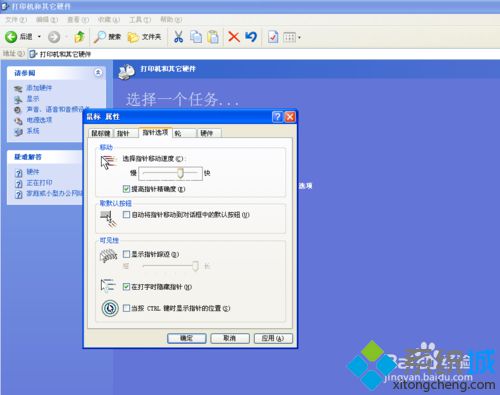Click the grey Forward arrow button
Image resolution: width=500 pixels, height=395 pixels.
coord(54,37)
